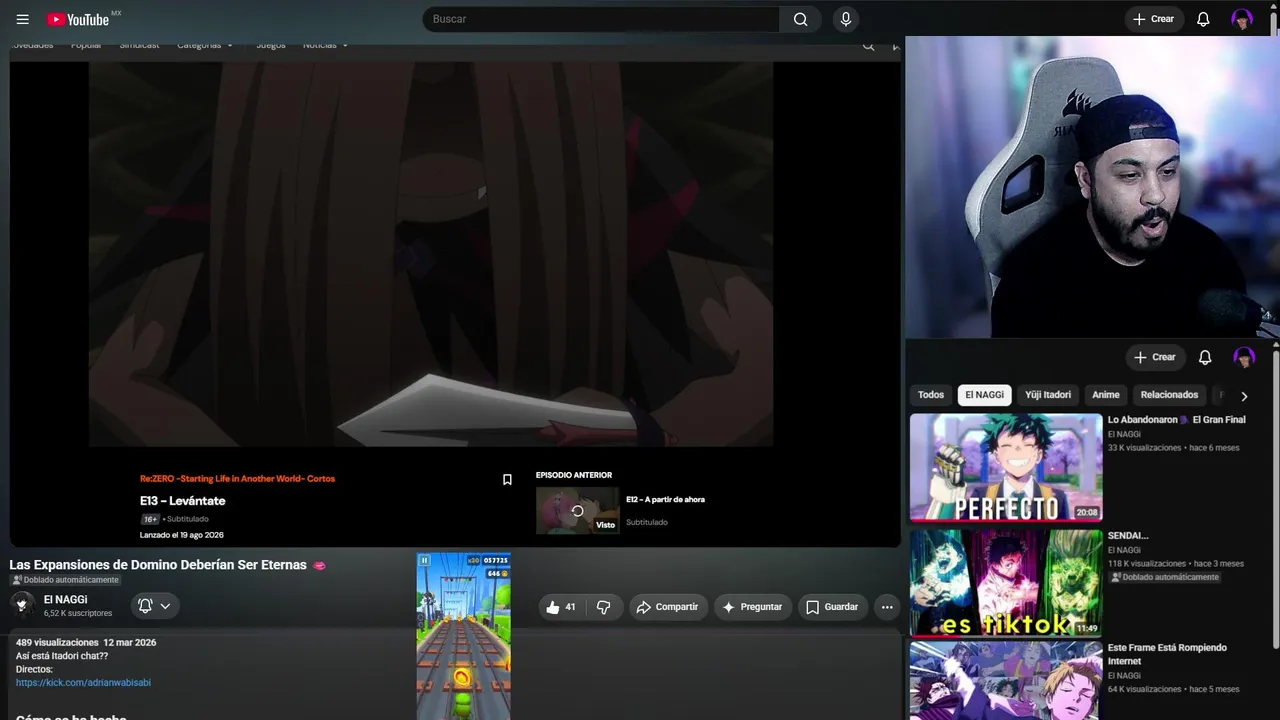The height and width of the screenshot is (720, 1280).
Task: Select the Todos filter chip
Action: (931, 395)
